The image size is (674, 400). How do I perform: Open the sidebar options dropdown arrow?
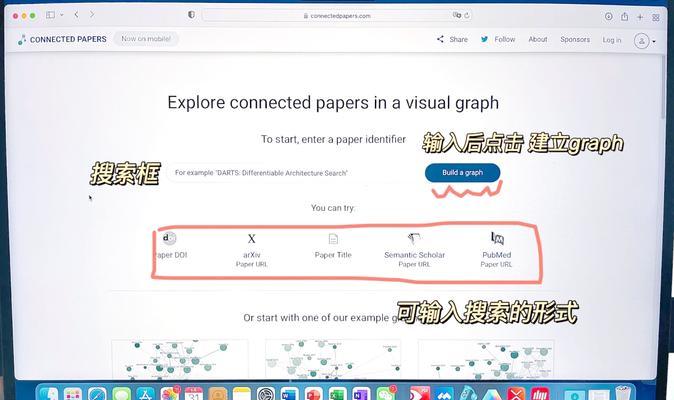click(62, 15)
